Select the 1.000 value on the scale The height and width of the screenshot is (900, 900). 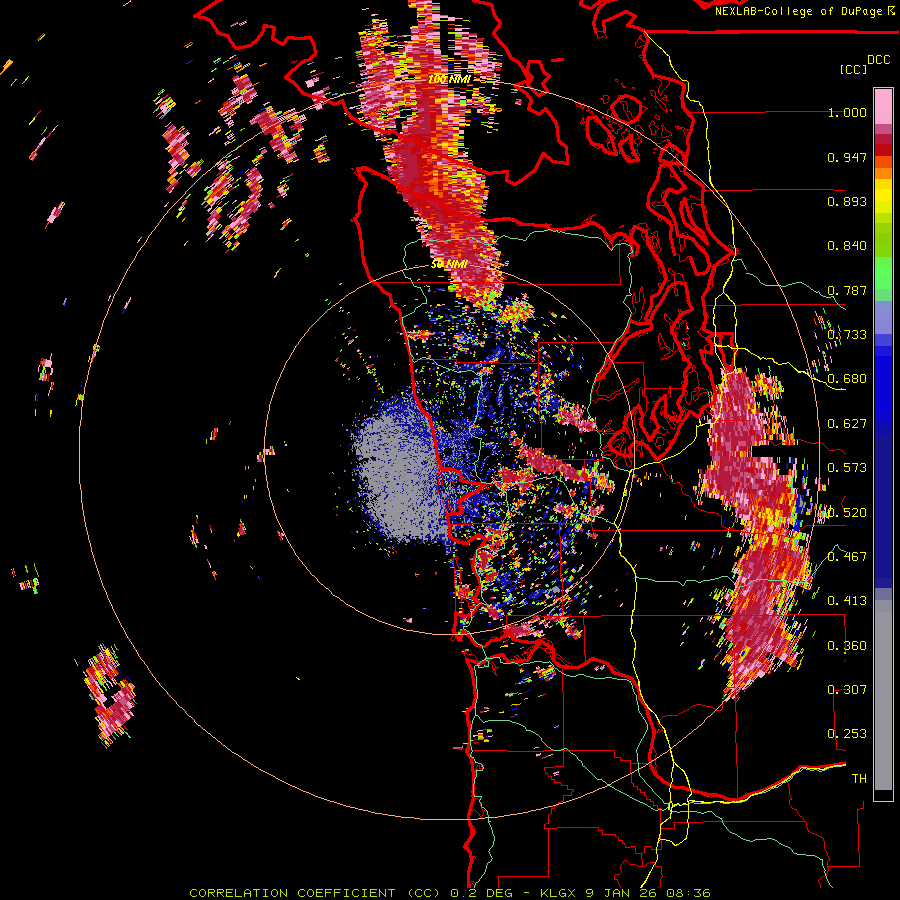point(847,112)
